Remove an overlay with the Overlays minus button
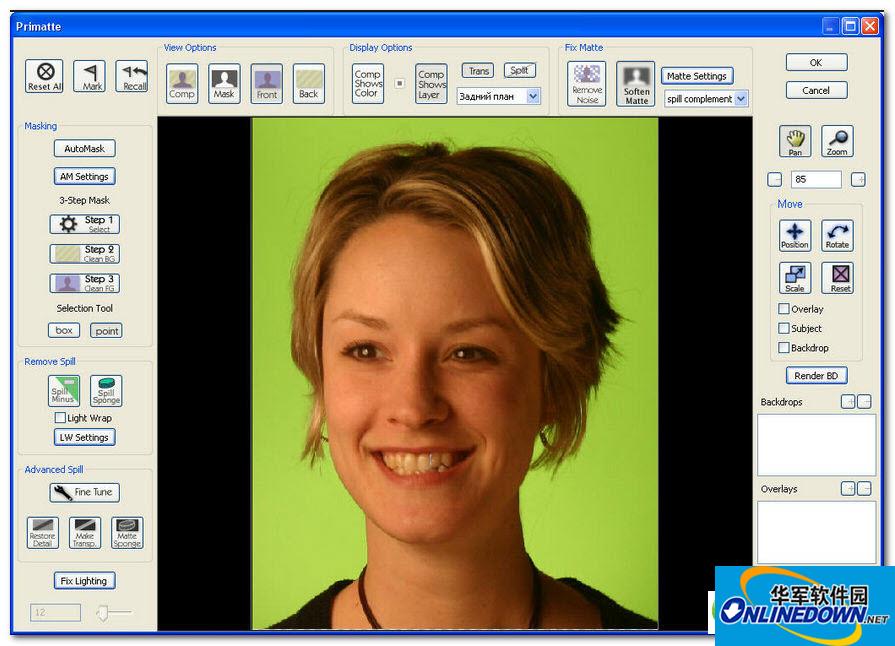895x646 pixels. pyautogui.click(x=864, y=488)
